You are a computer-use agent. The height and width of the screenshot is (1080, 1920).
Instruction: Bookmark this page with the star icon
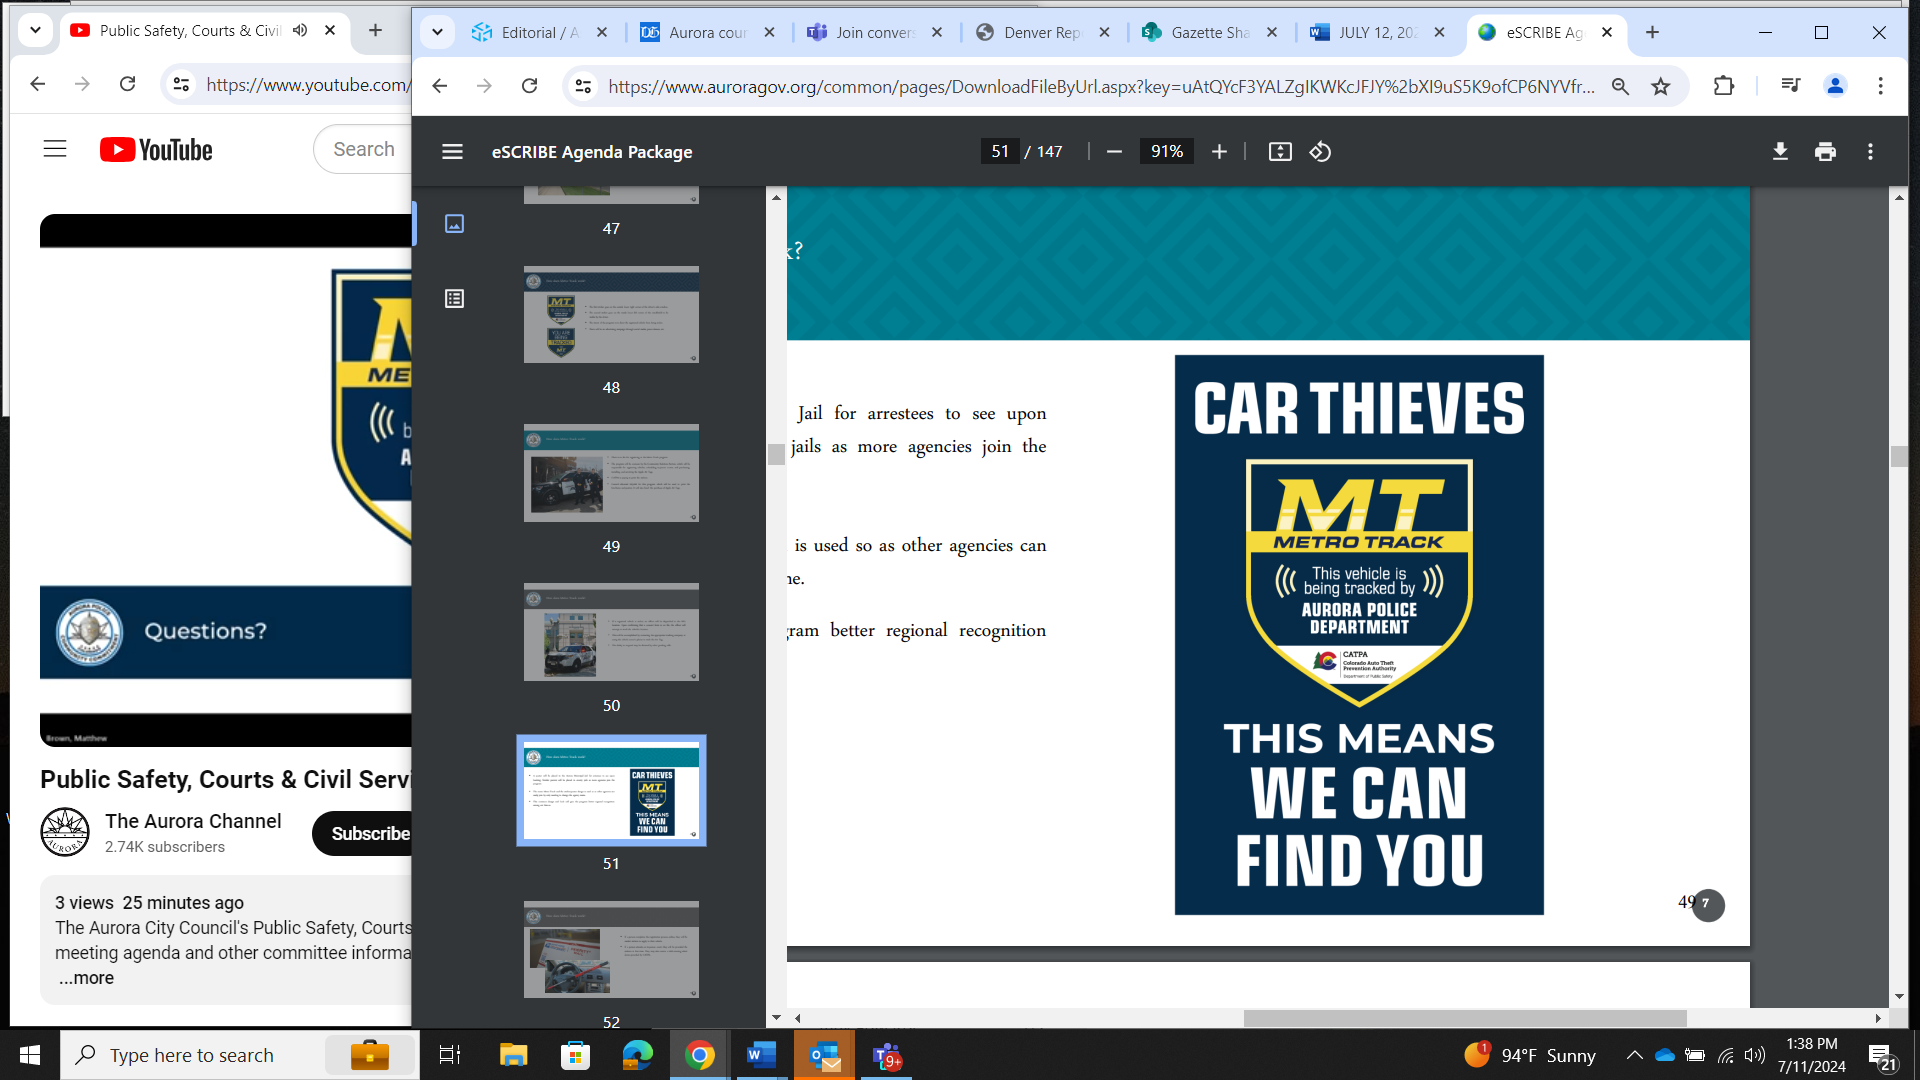tap(1661, 86)
